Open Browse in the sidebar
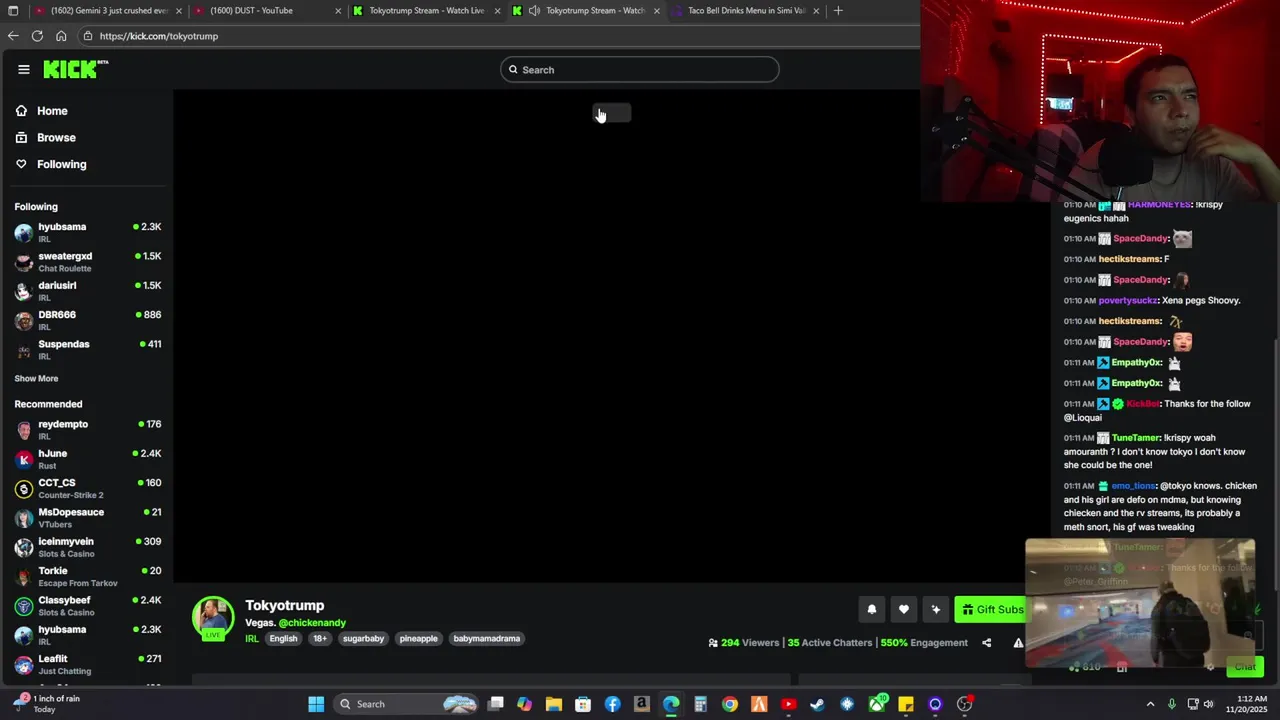 click(56, 138)
